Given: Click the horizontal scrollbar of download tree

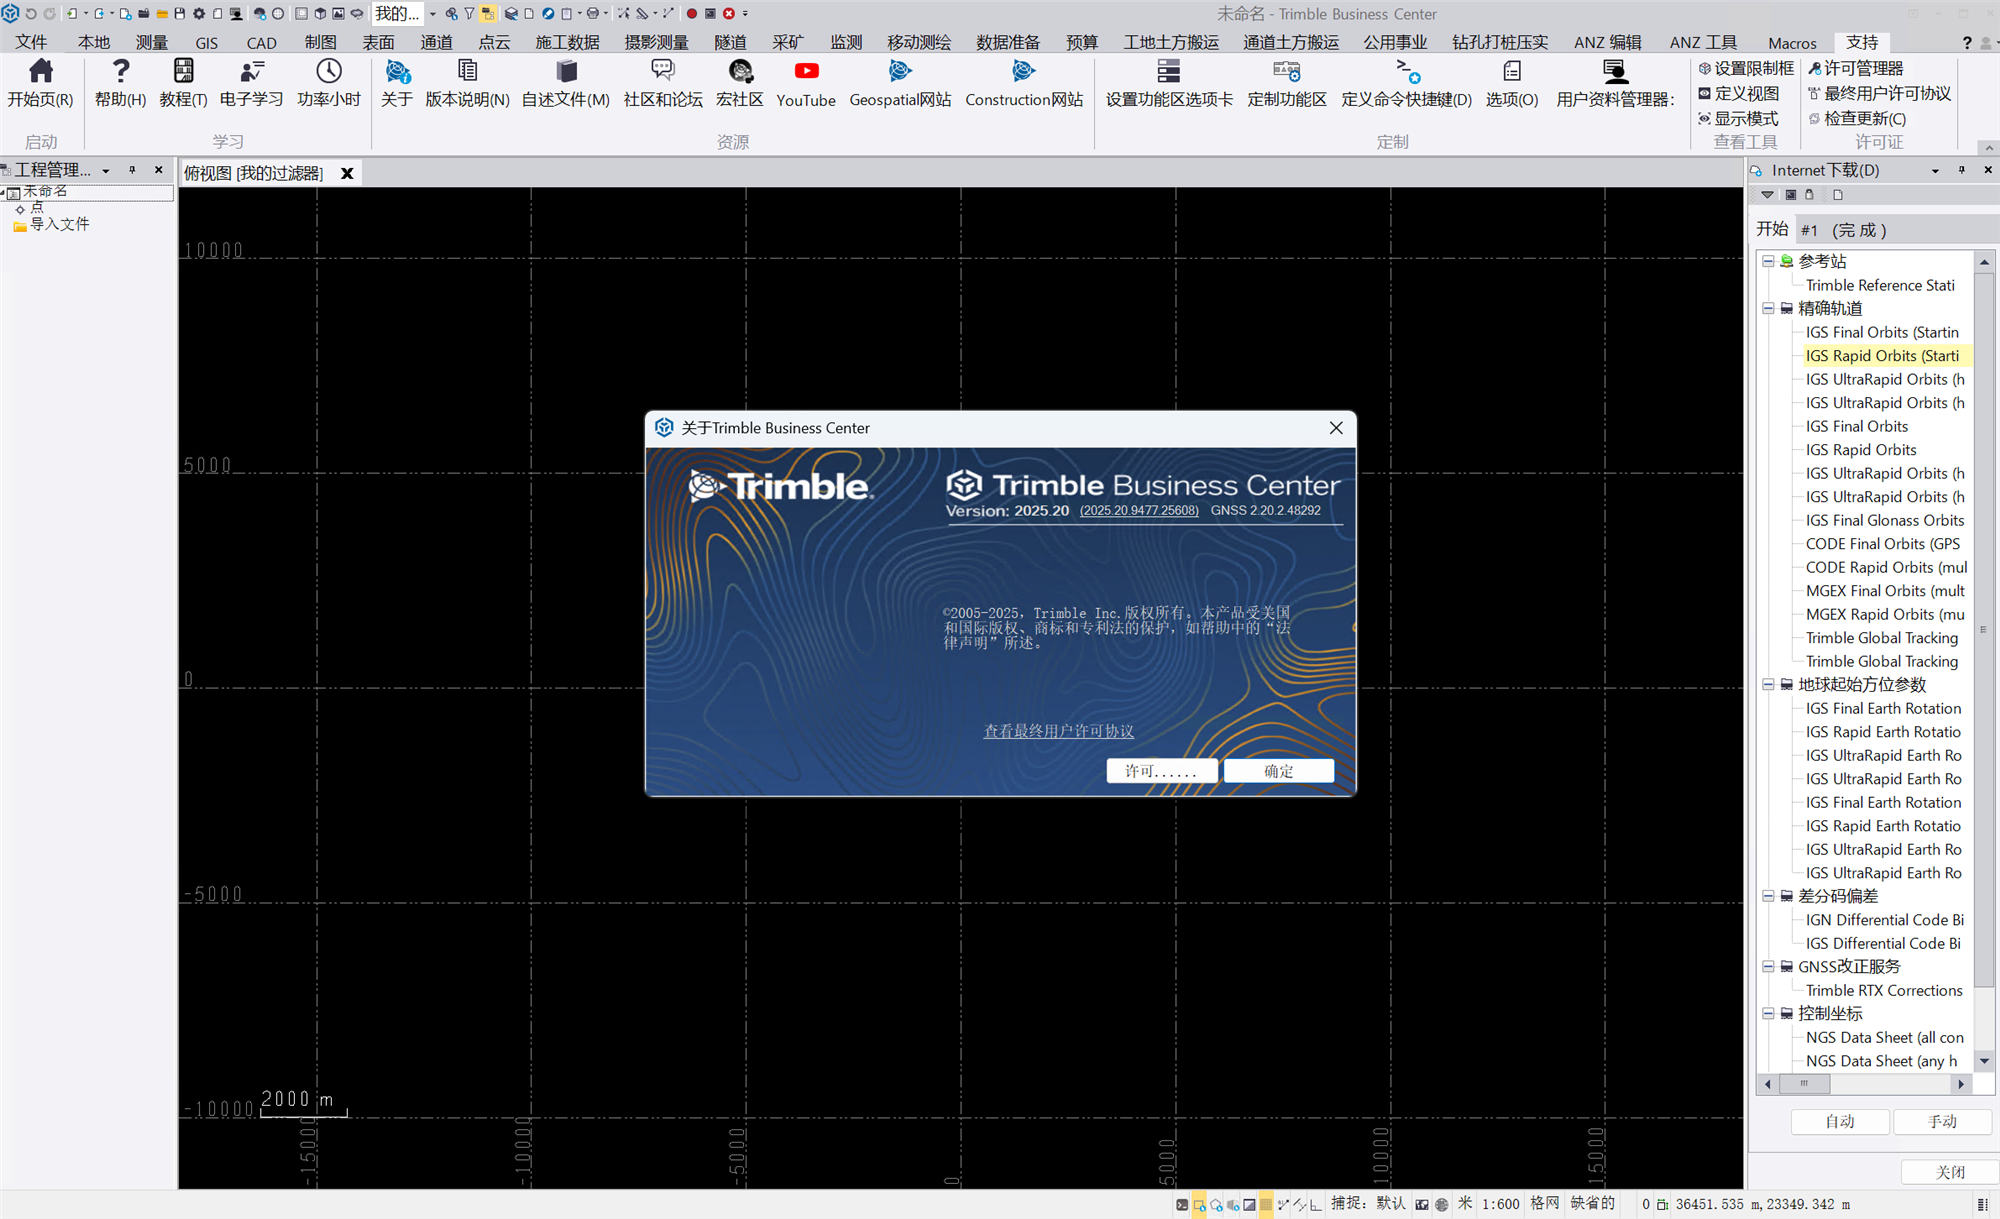Looking at the screenshot, I should (1803, 1084).
